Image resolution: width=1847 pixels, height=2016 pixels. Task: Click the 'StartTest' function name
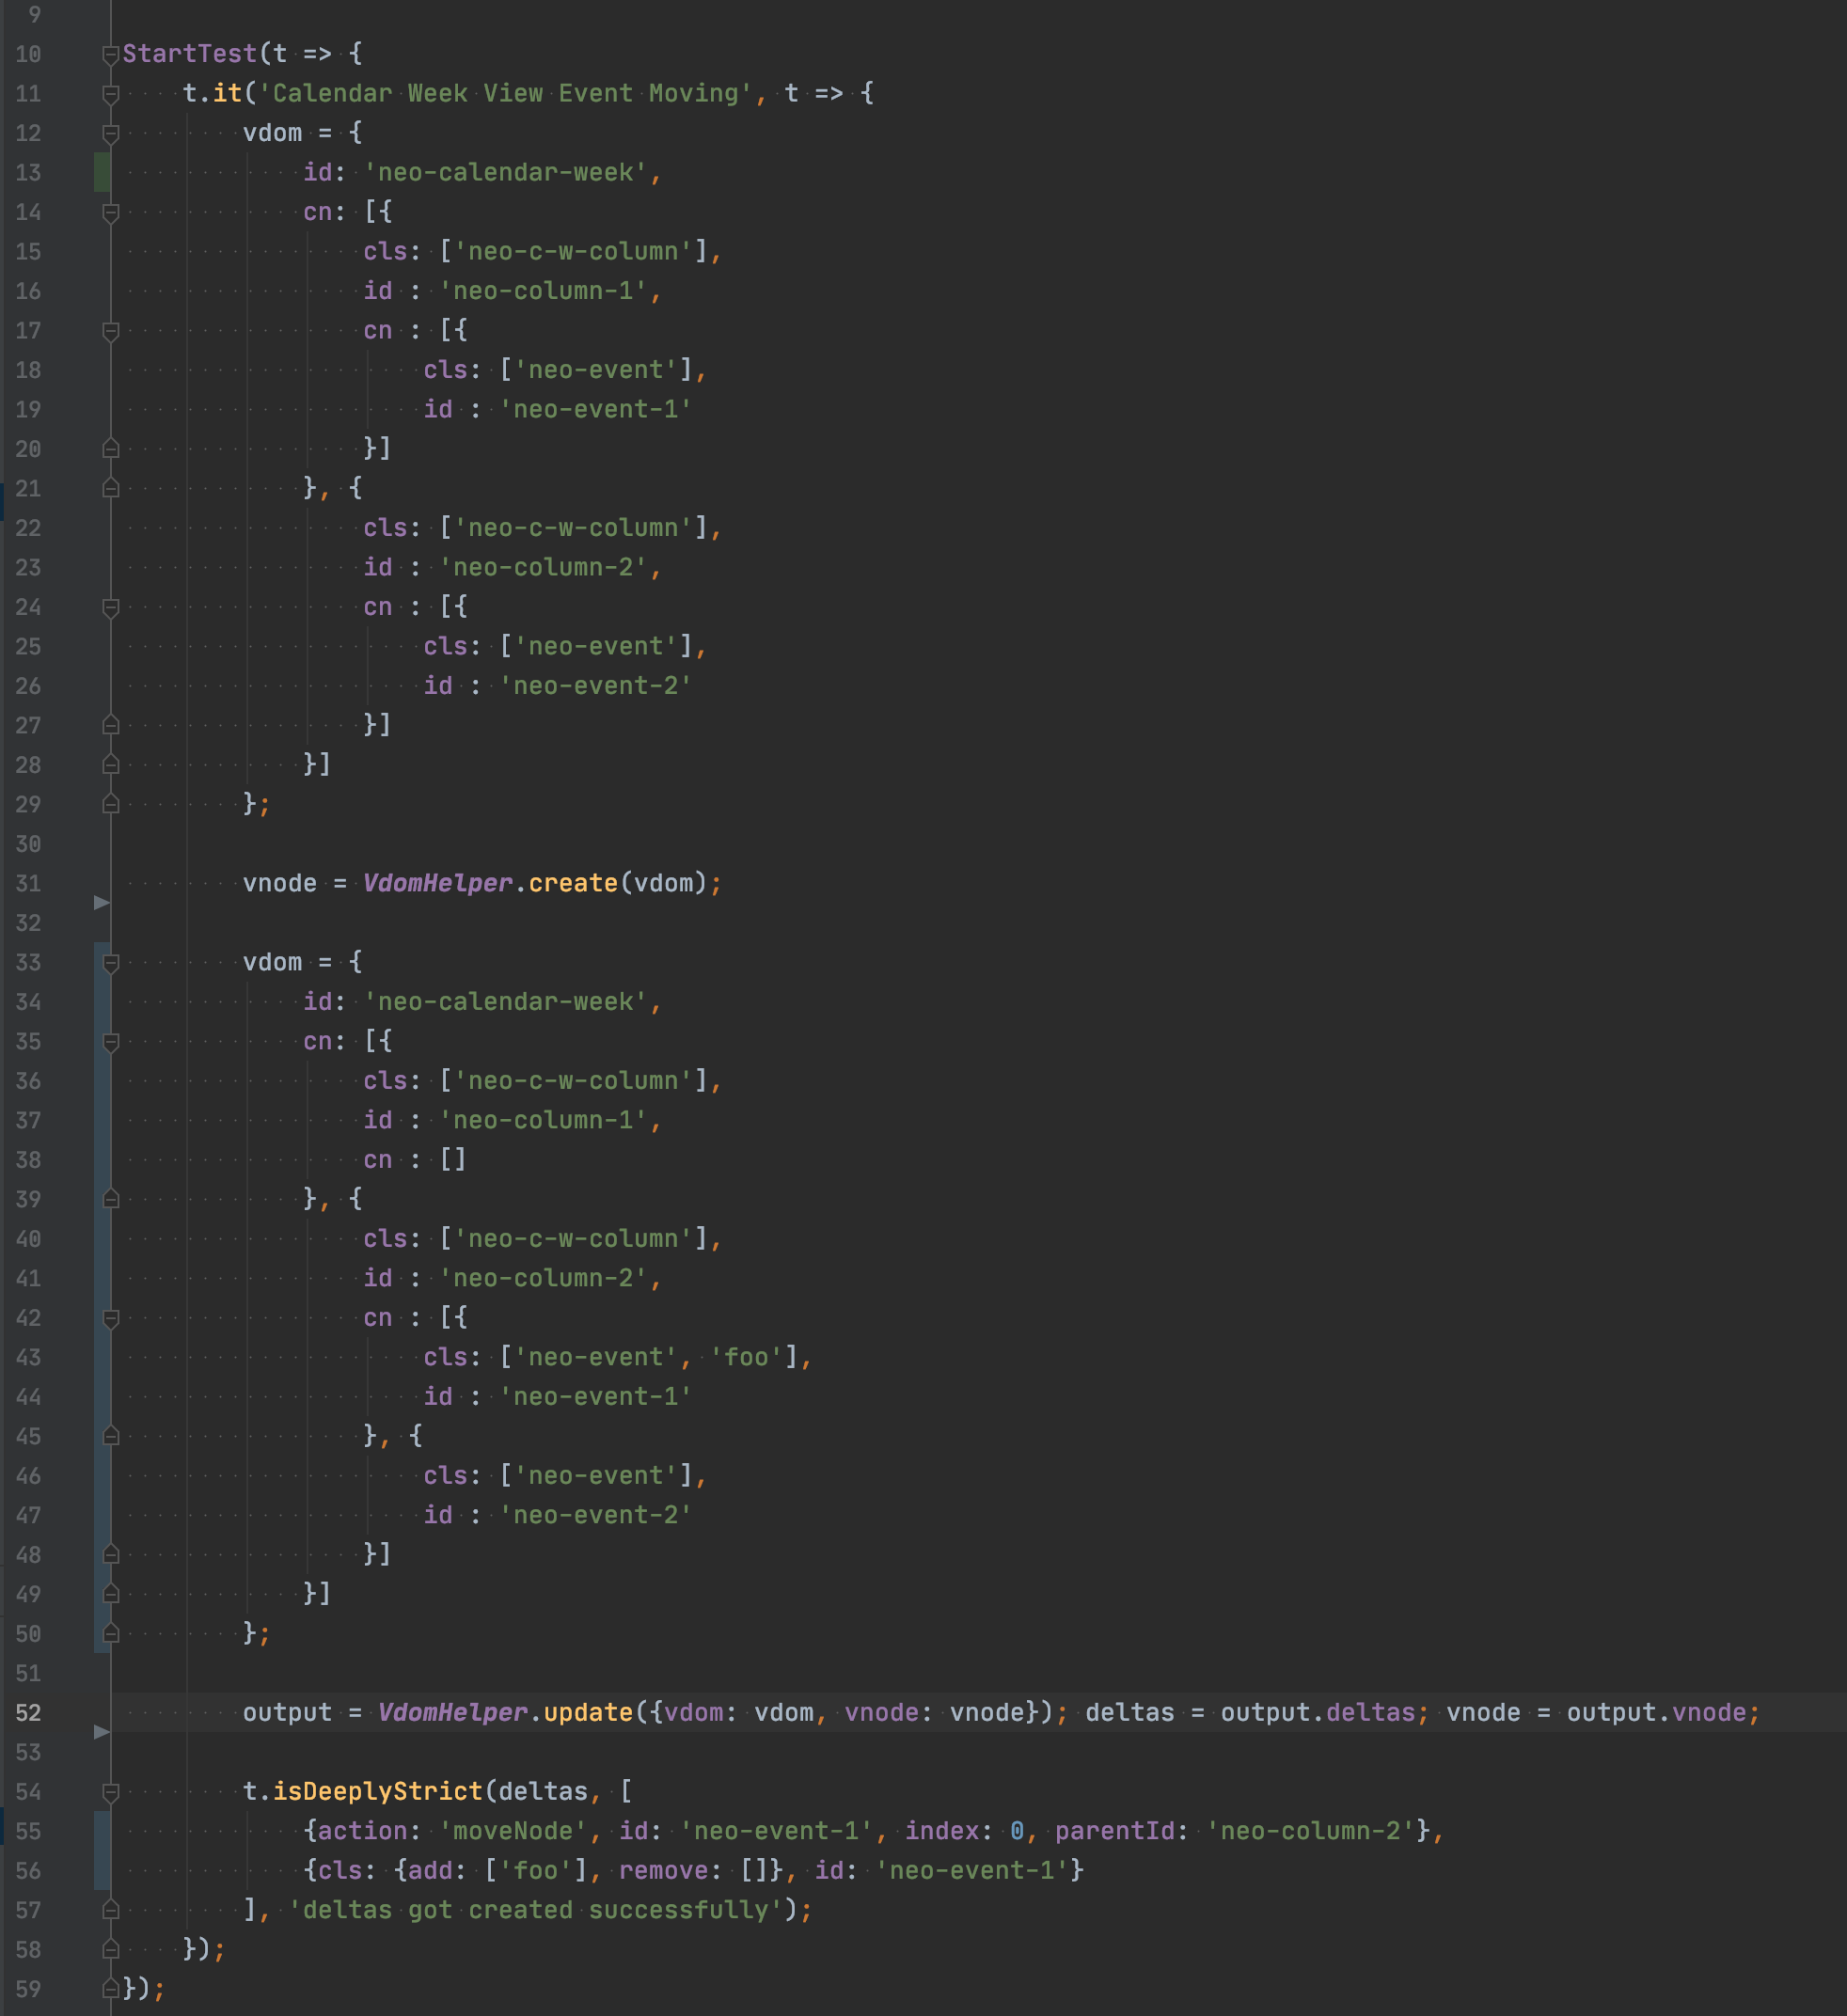[x=190, y=54]
